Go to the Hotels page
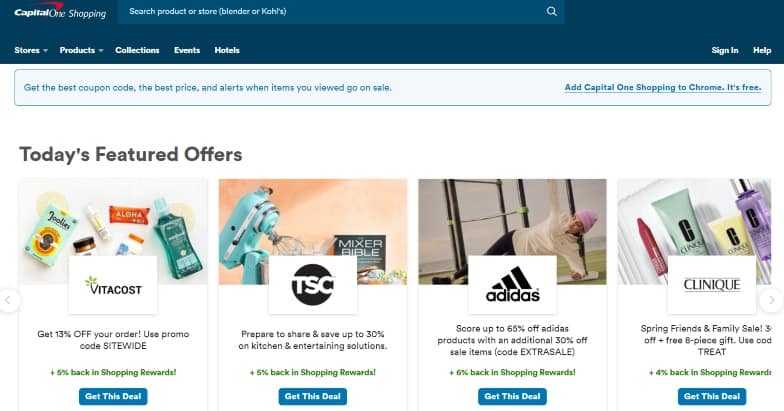 tap(227, 50)
